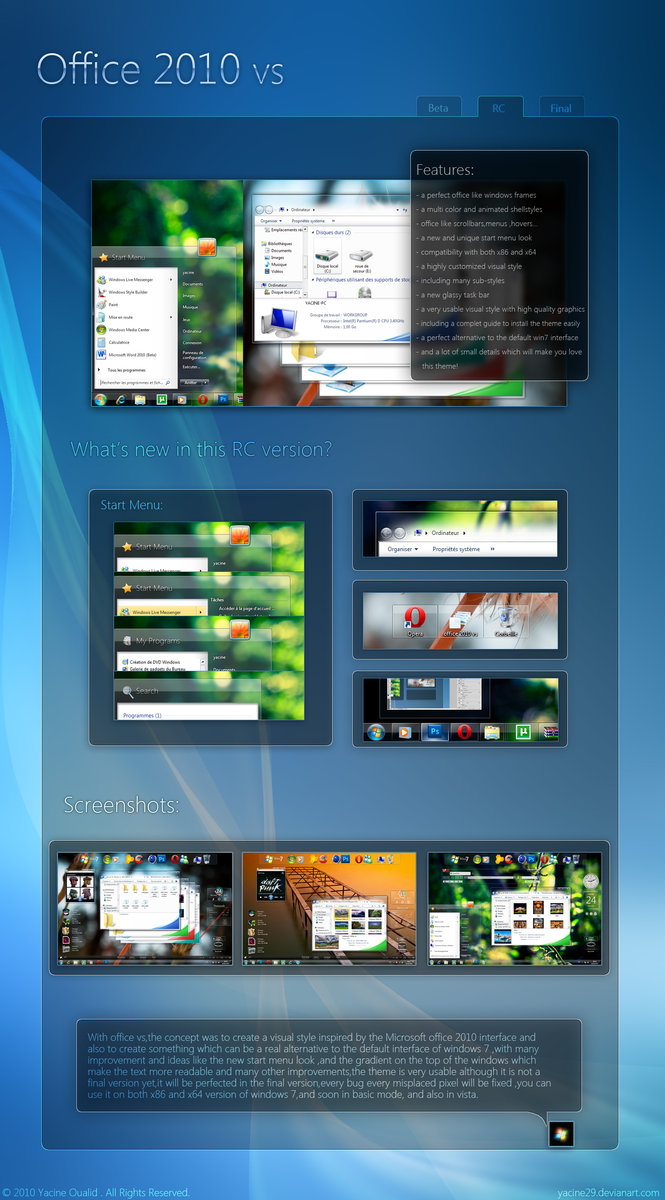The image size is (665, 1200).
Task: Open Microsoft Word 2010 (Beta) entry
Action: tap(134, 355)
